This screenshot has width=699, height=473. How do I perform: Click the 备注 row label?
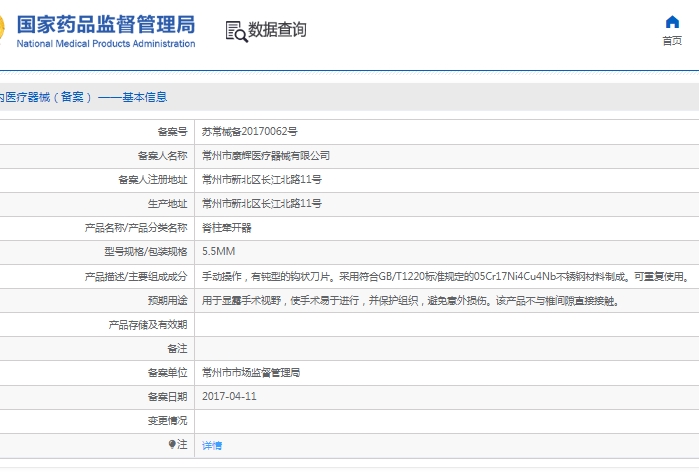(x=177, y=349)
